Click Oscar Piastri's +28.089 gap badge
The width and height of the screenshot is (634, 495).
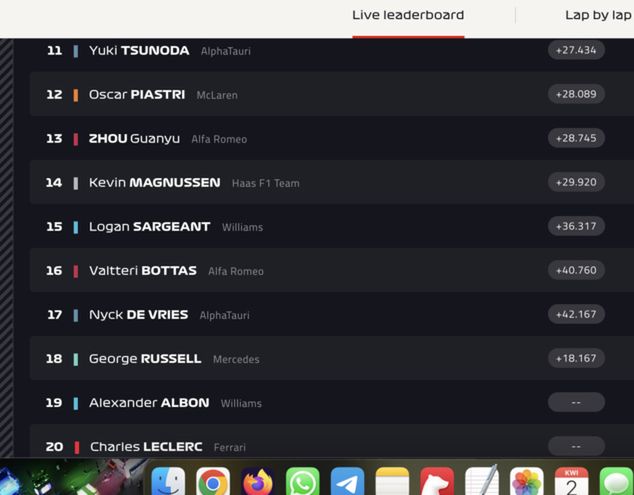(x=576, y=94)
